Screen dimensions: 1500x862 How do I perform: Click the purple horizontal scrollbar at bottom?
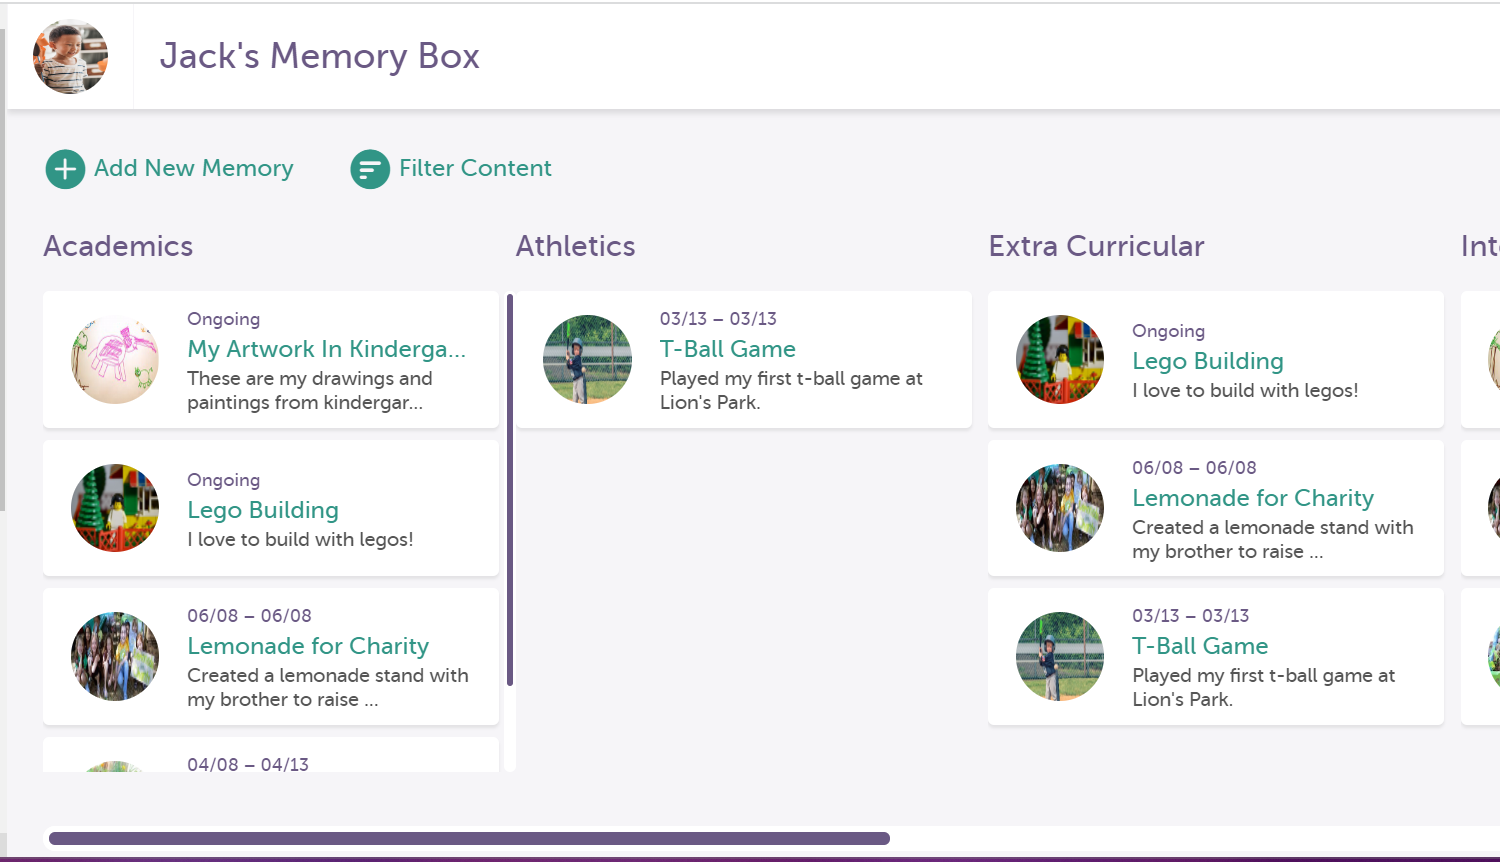(469, 838)
